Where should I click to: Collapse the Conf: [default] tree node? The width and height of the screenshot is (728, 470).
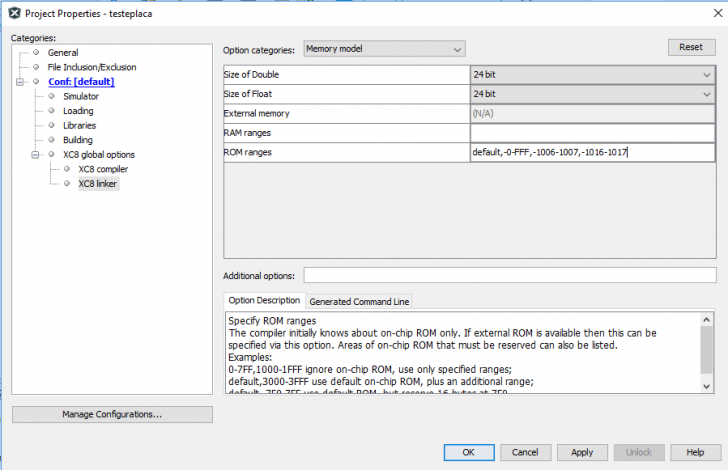click(19, 82)
